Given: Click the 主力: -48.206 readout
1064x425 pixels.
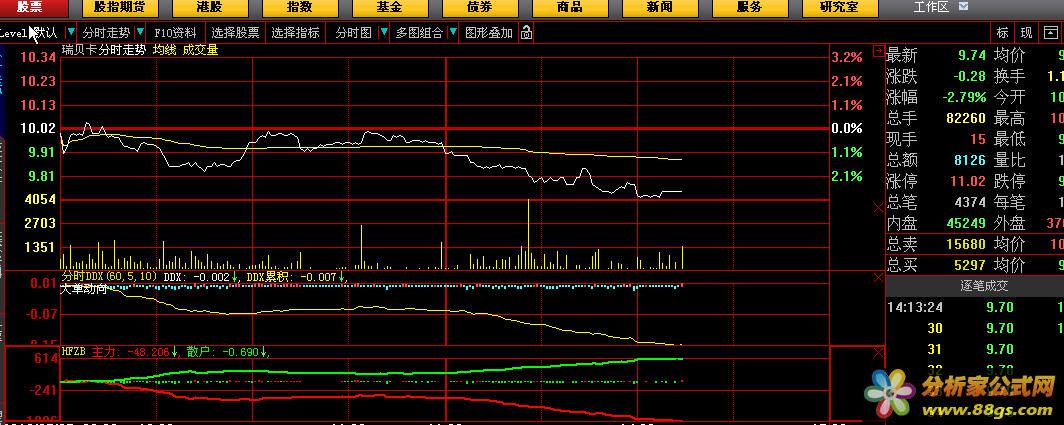Looking at the screenshot, I should point(133,352).
